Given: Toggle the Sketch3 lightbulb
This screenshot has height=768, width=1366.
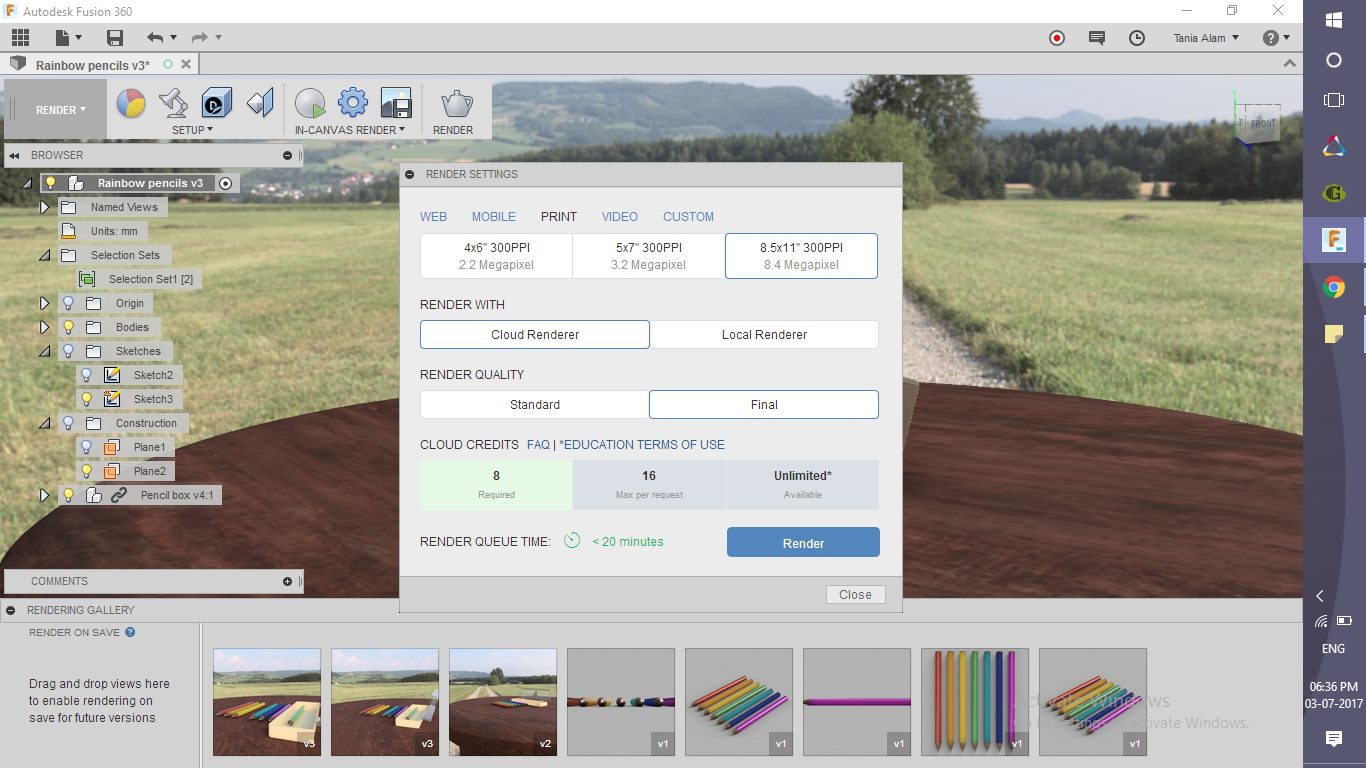Looking at the screenshot, I should (x=87, y=399).
